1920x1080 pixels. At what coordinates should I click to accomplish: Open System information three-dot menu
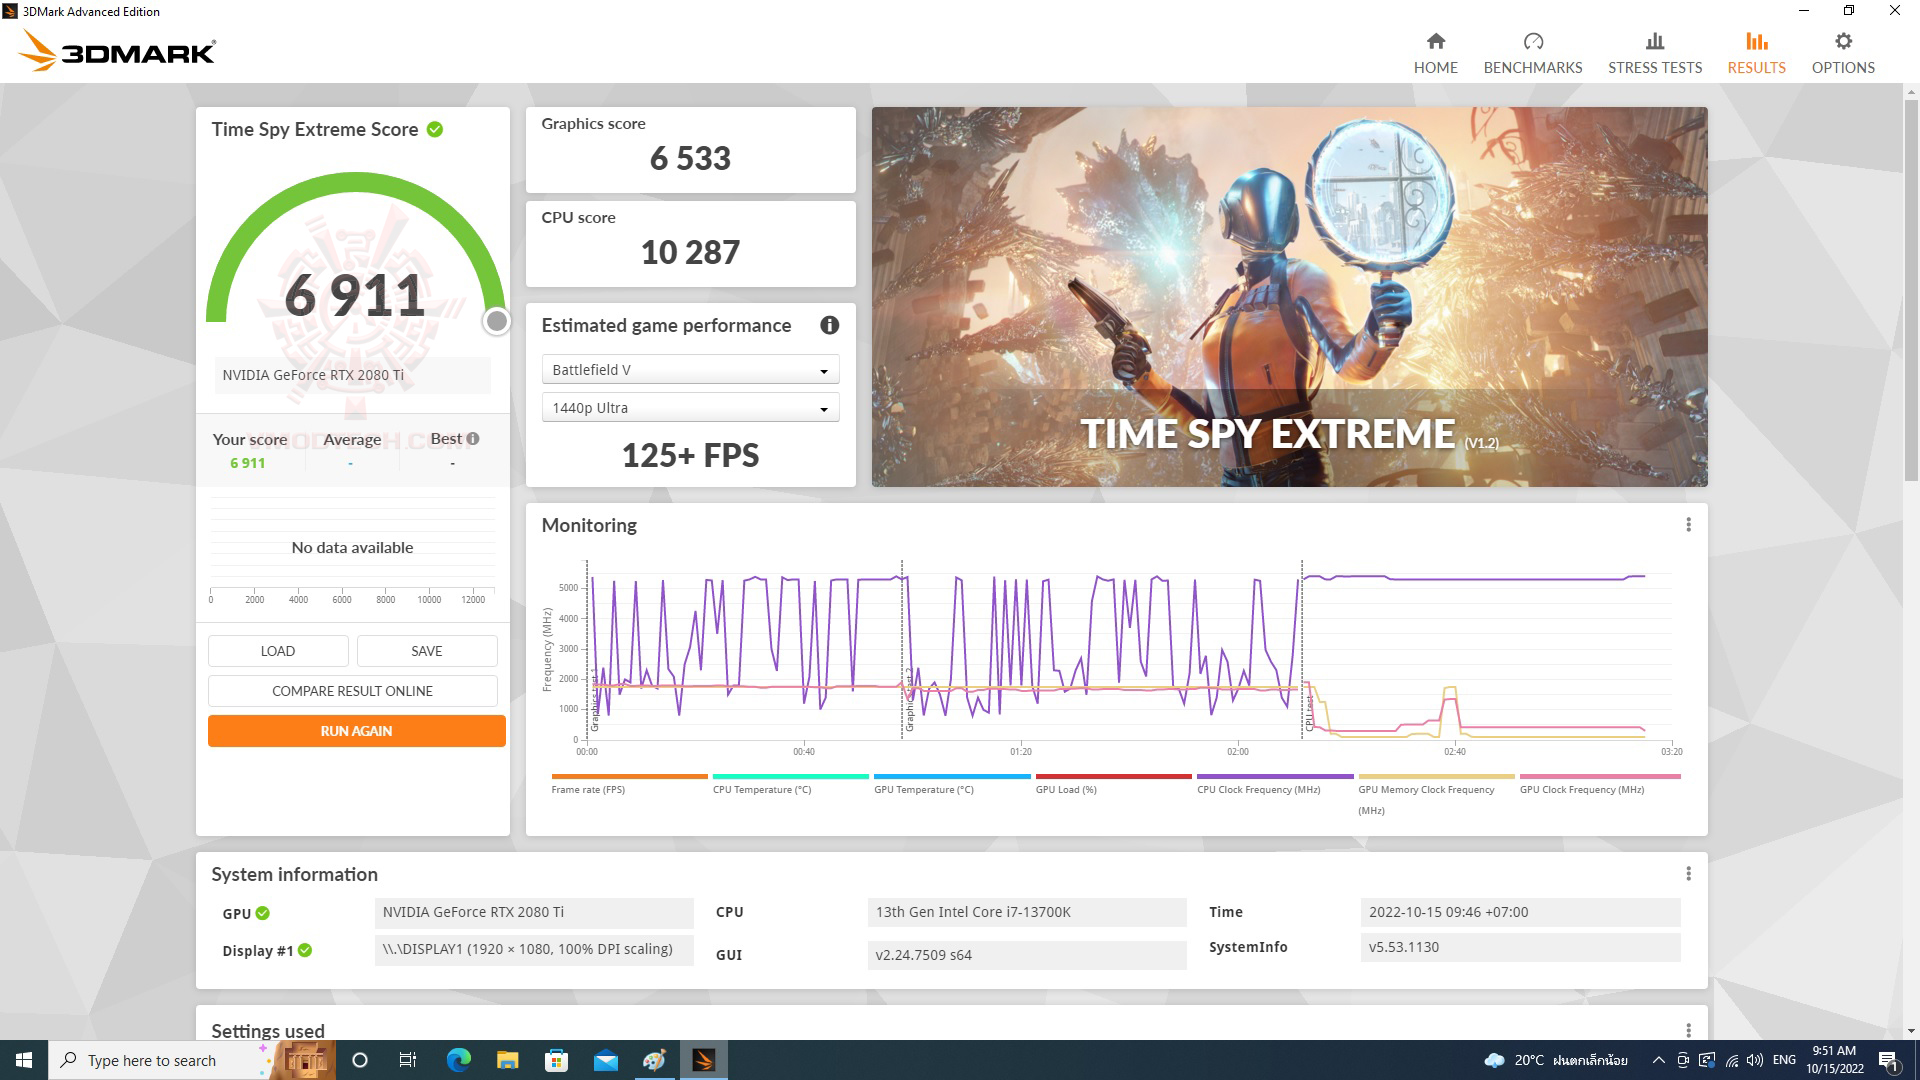click(1688, 874)
